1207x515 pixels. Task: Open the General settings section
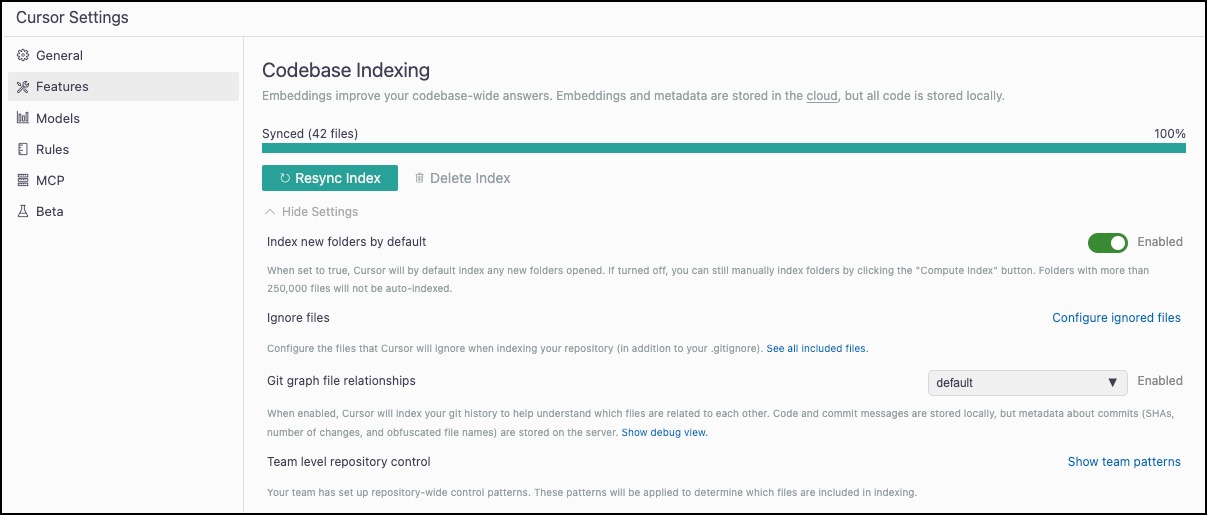pos(124,56)
